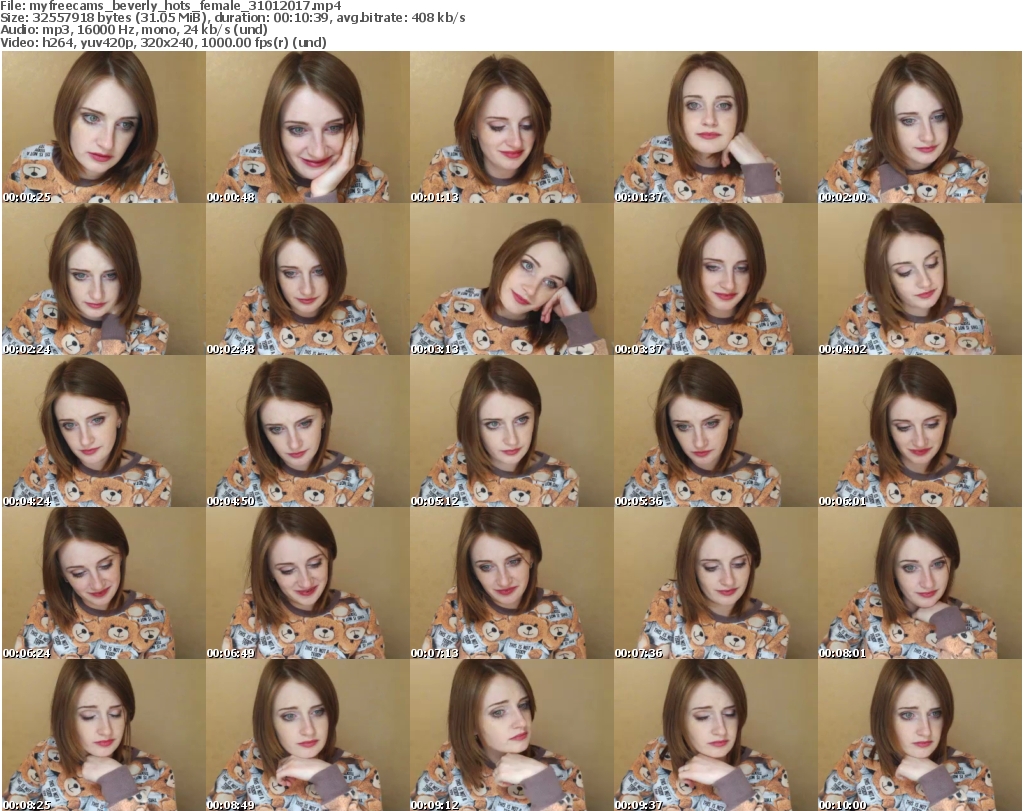Select the thumbnail at 00:02:24
Screen dimensions: 1024x811
click(x=103, y=280)
